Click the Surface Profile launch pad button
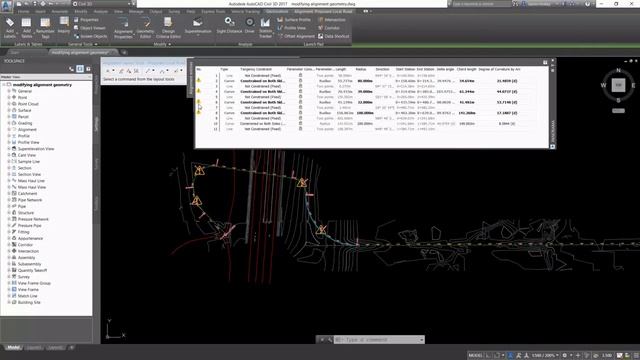 (x=294, y=20)
